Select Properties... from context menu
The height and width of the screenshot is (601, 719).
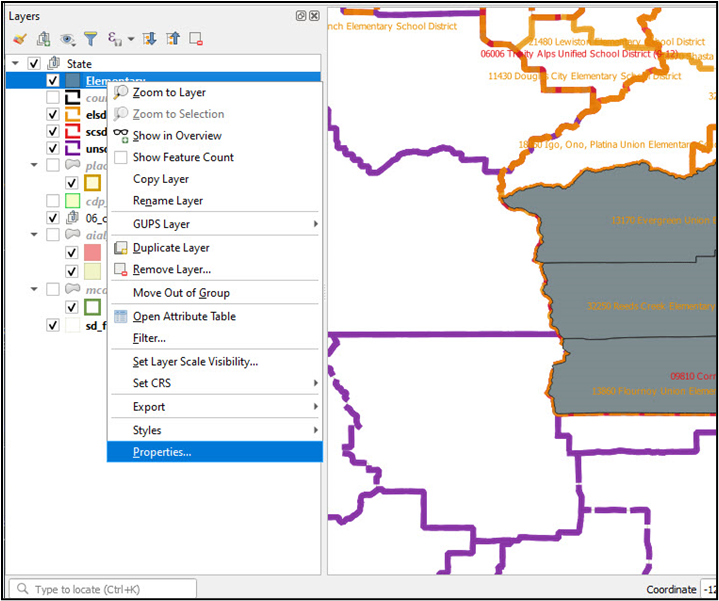(162, 452)
